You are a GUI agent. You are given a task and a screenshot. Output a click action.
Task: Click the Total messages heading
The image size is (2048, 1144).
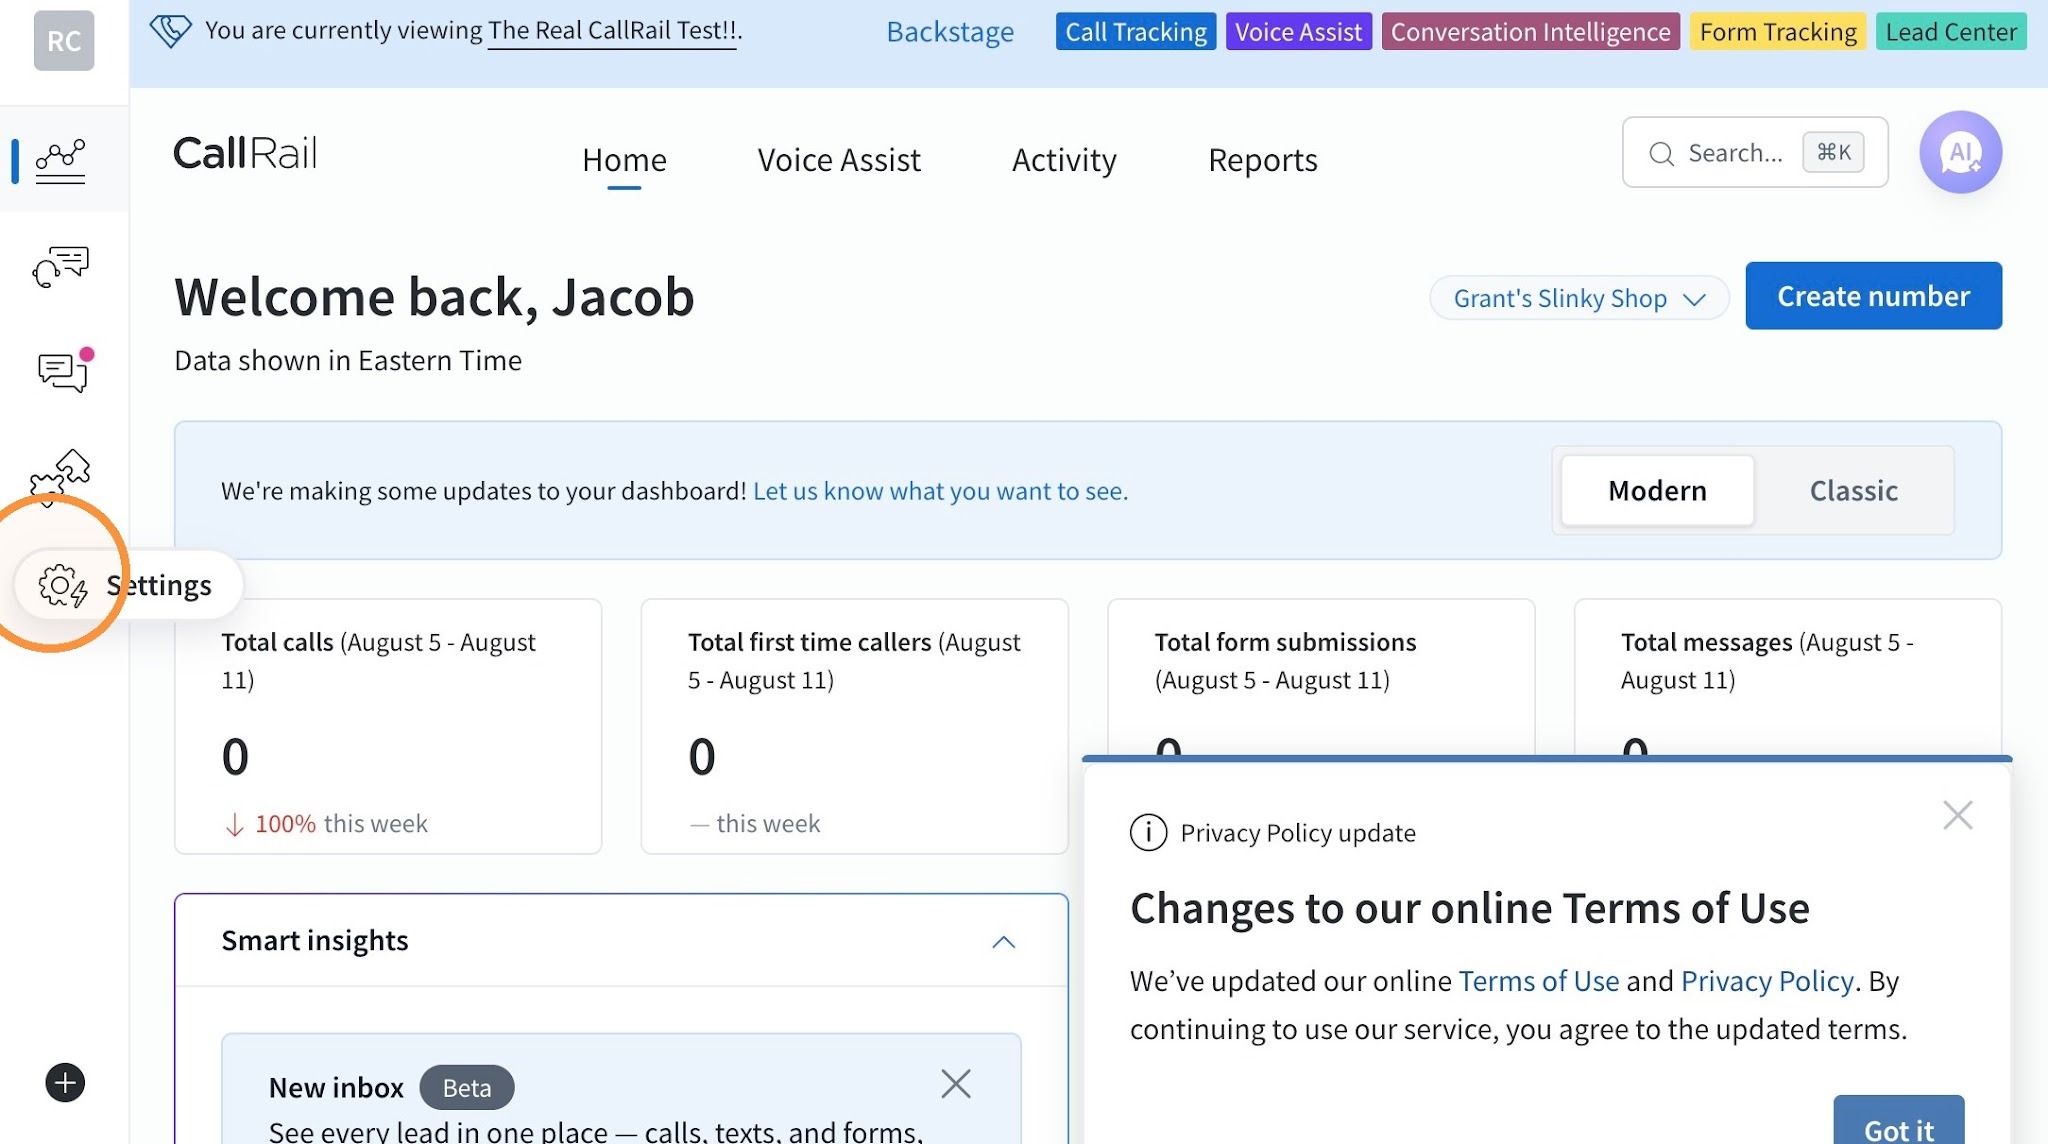tap(1706, 642)
